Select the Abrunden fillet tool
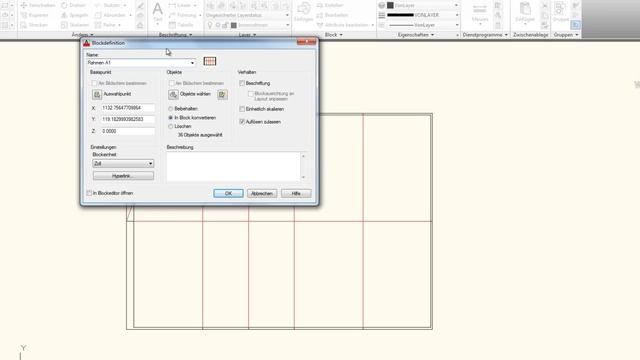This screenshot has height=360, width=640. point(110,15)
